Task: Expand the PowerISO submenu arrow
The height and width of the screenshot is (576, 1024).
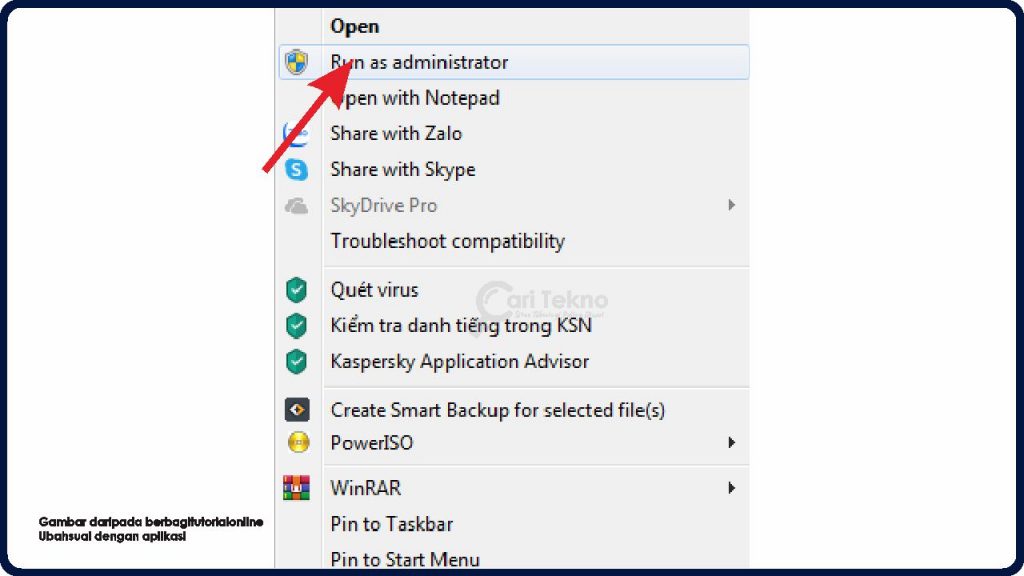Action: [732, 442]
